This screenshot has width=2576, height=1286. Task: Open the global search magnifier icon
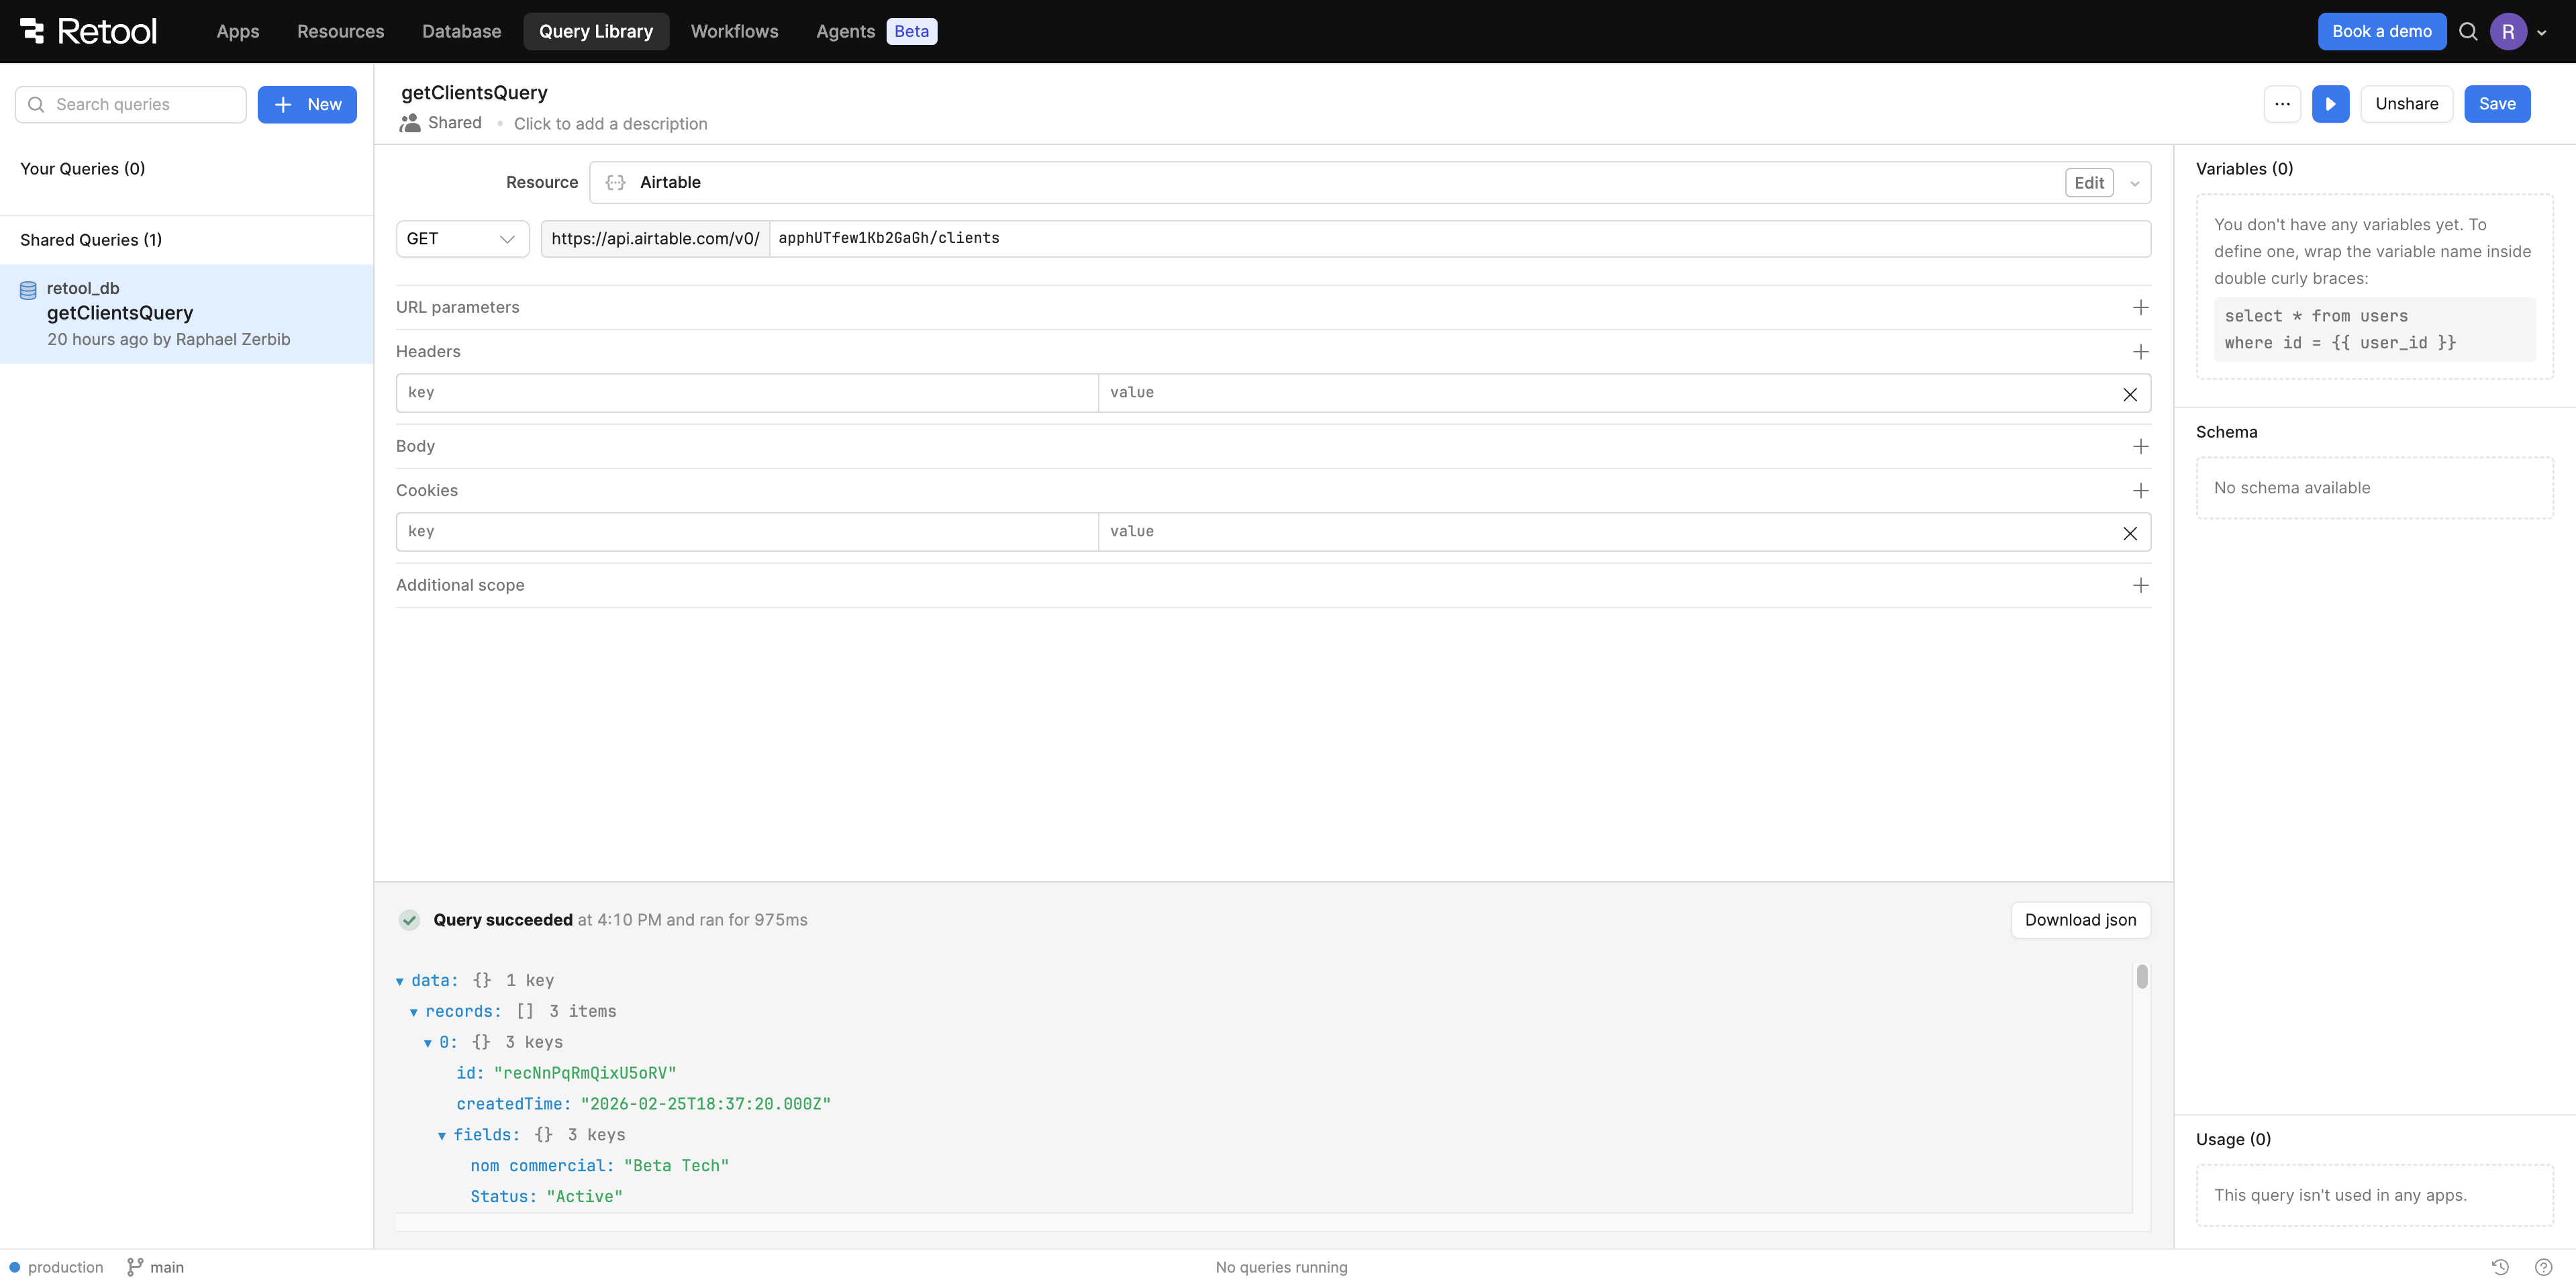2468,31
